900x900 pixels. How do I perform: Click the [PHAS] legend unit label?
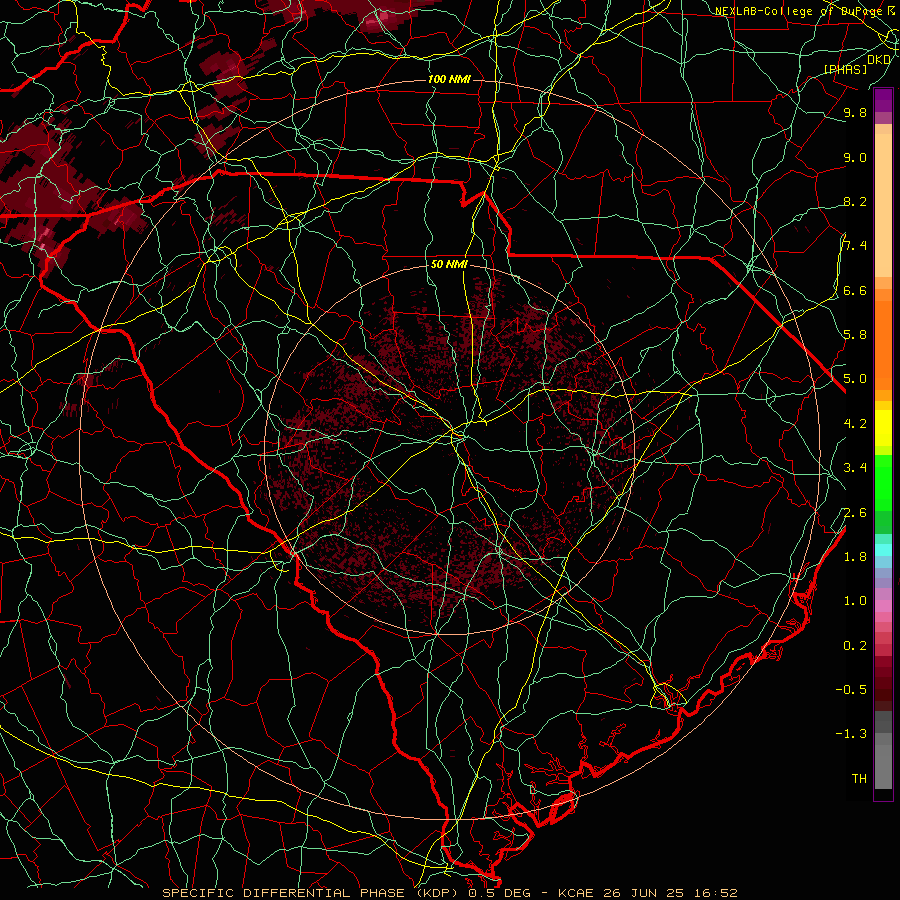pyautogui.click(x=845, y=69)
